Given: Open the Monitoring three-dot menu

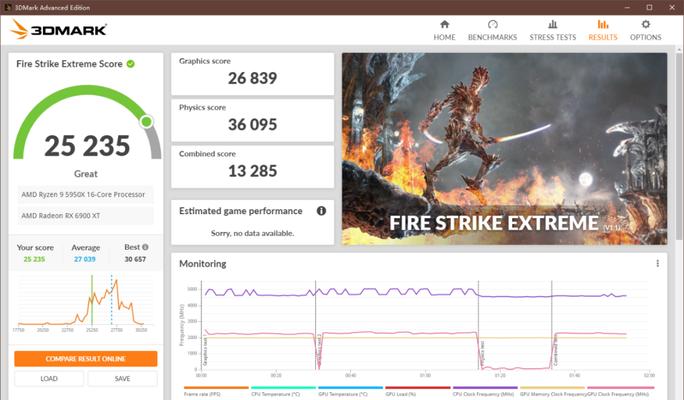Looking at the screenshot, I should tap(657, 263).
